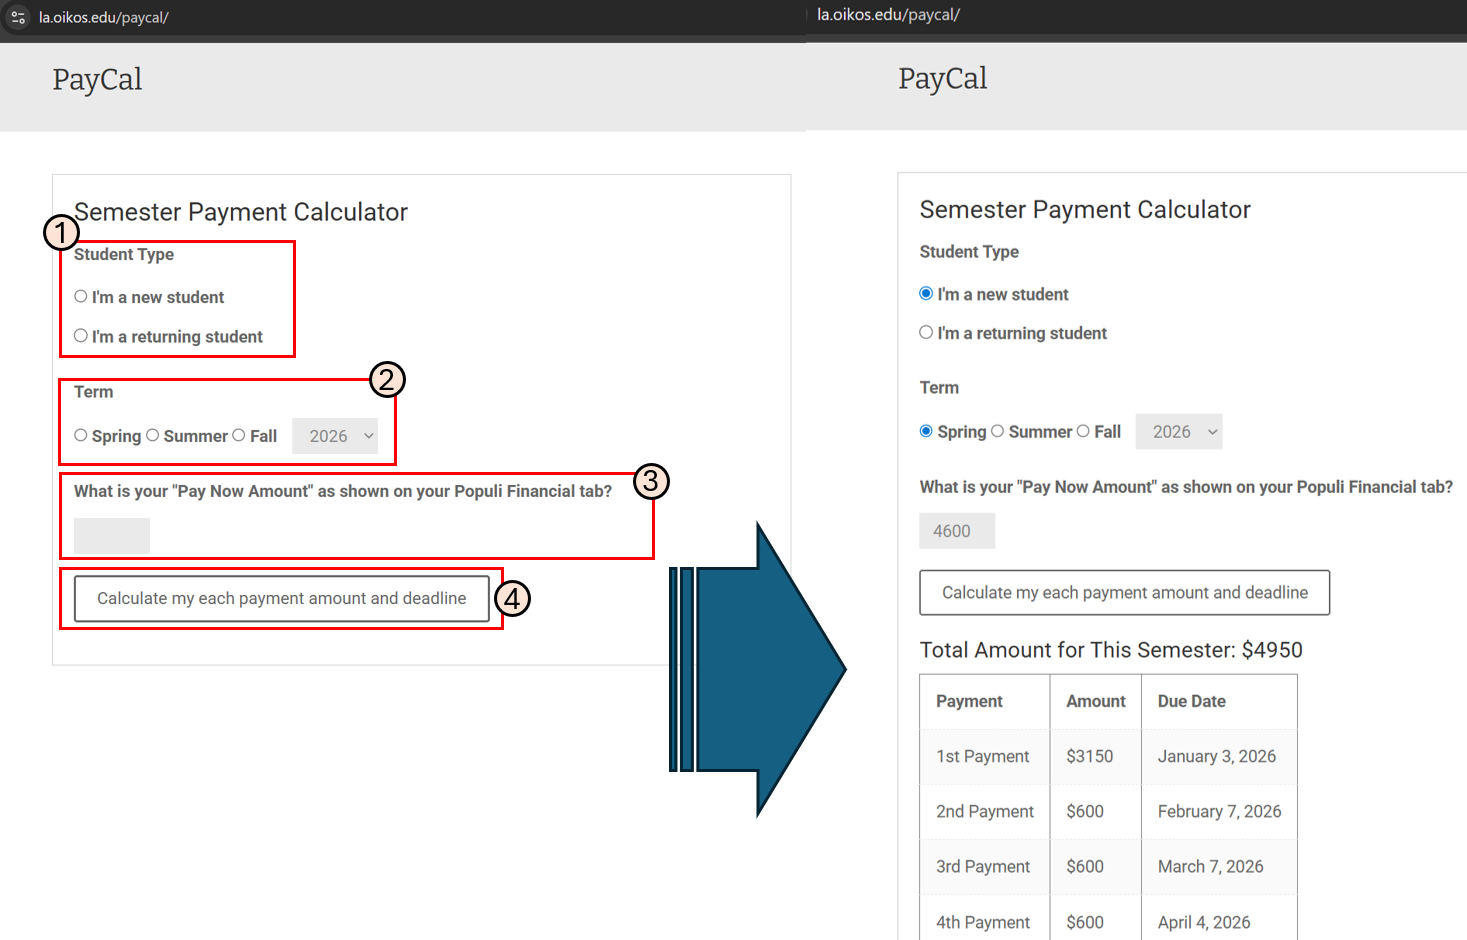Choose "I'm a returning student" inside red box 1

(x=81, y=336)
